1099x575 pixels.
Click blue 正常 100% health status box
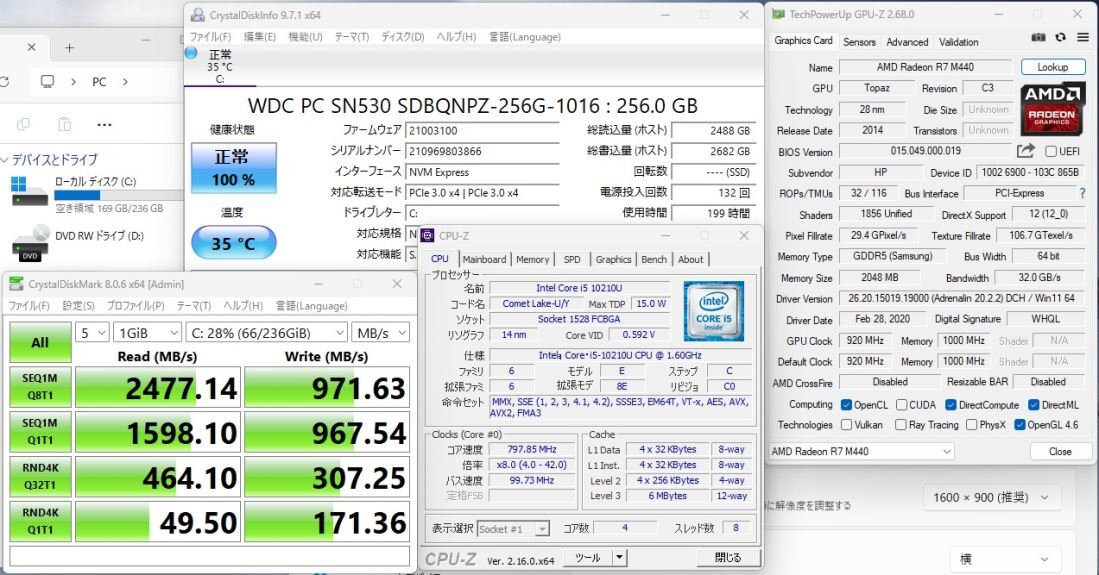click(233, 168)
